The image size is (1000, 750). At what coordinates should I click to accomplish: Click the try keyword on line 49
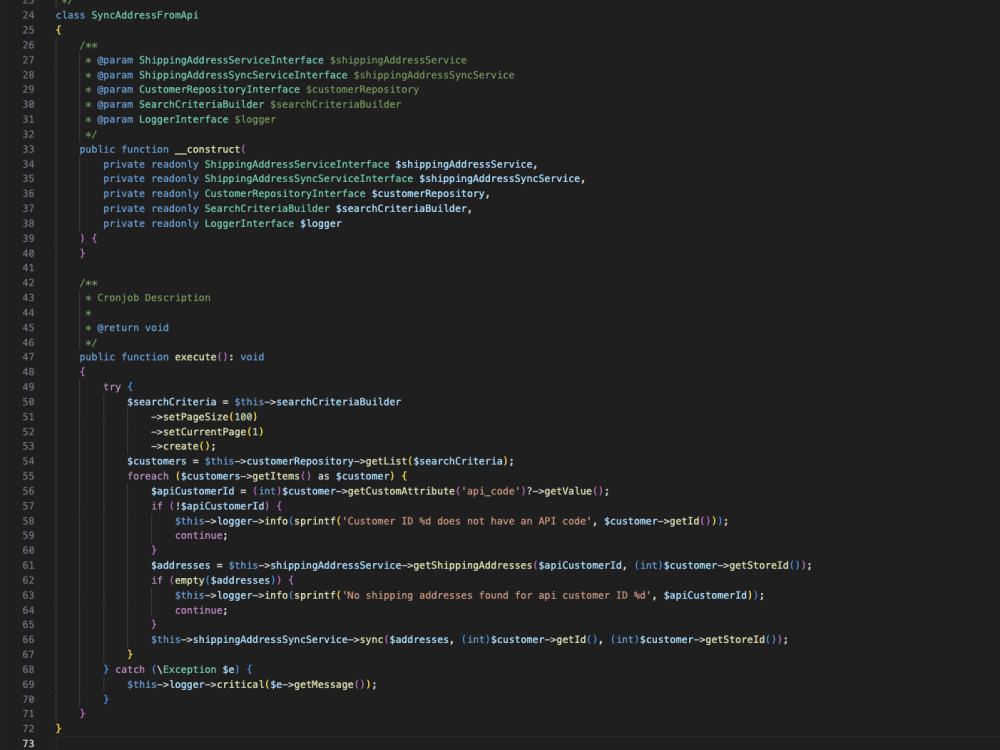click(112, 387)
